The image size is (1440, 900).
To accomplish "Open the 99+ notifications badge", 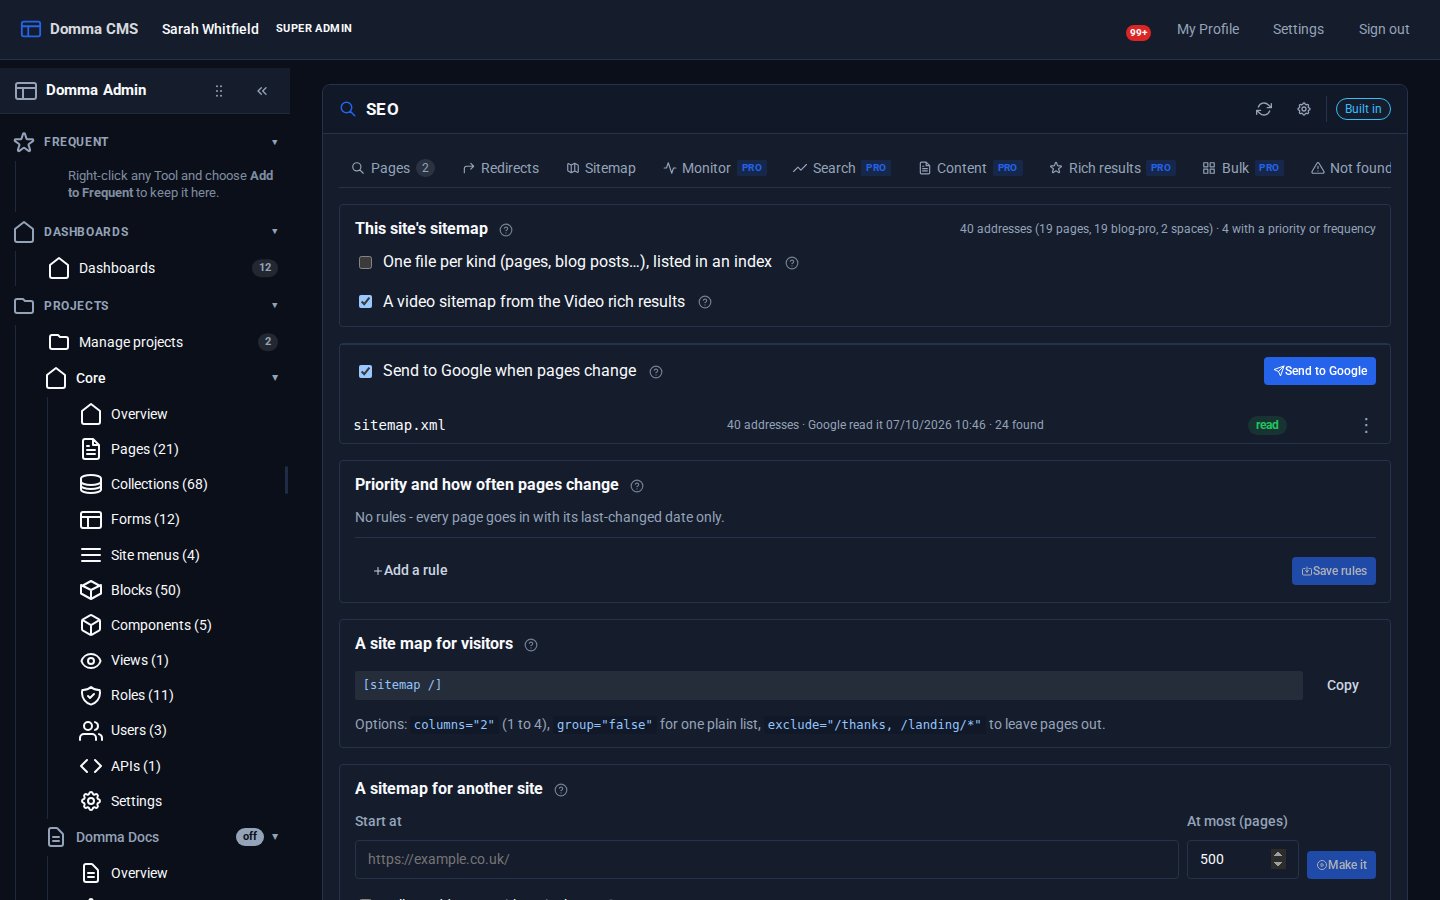I will click(1138, 33).
